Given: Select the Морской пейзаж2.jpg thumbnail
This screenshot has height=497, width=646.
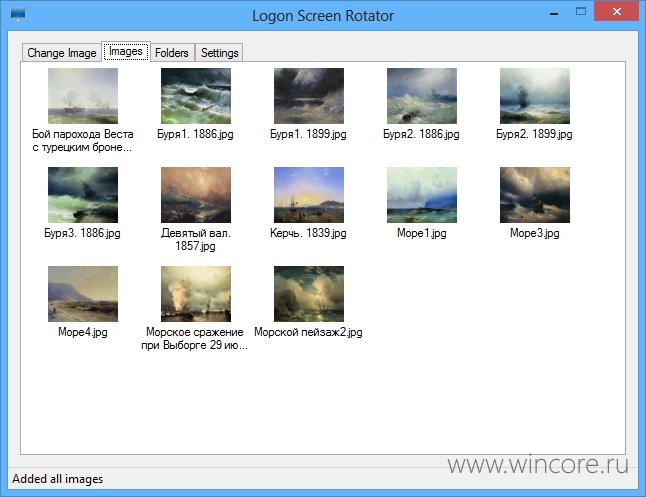Looking at the screenshot, I should [309, 294].
